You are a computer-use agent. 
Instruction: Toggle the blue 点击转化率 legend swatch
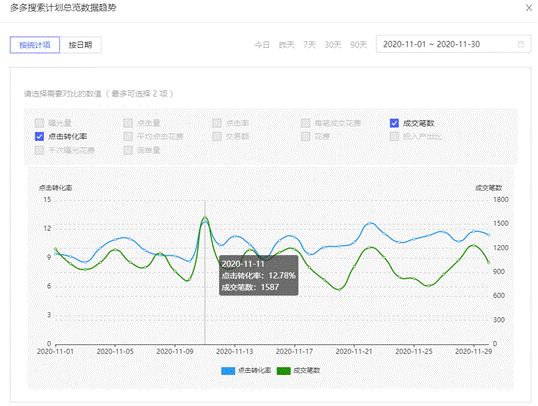pos(228,371)
